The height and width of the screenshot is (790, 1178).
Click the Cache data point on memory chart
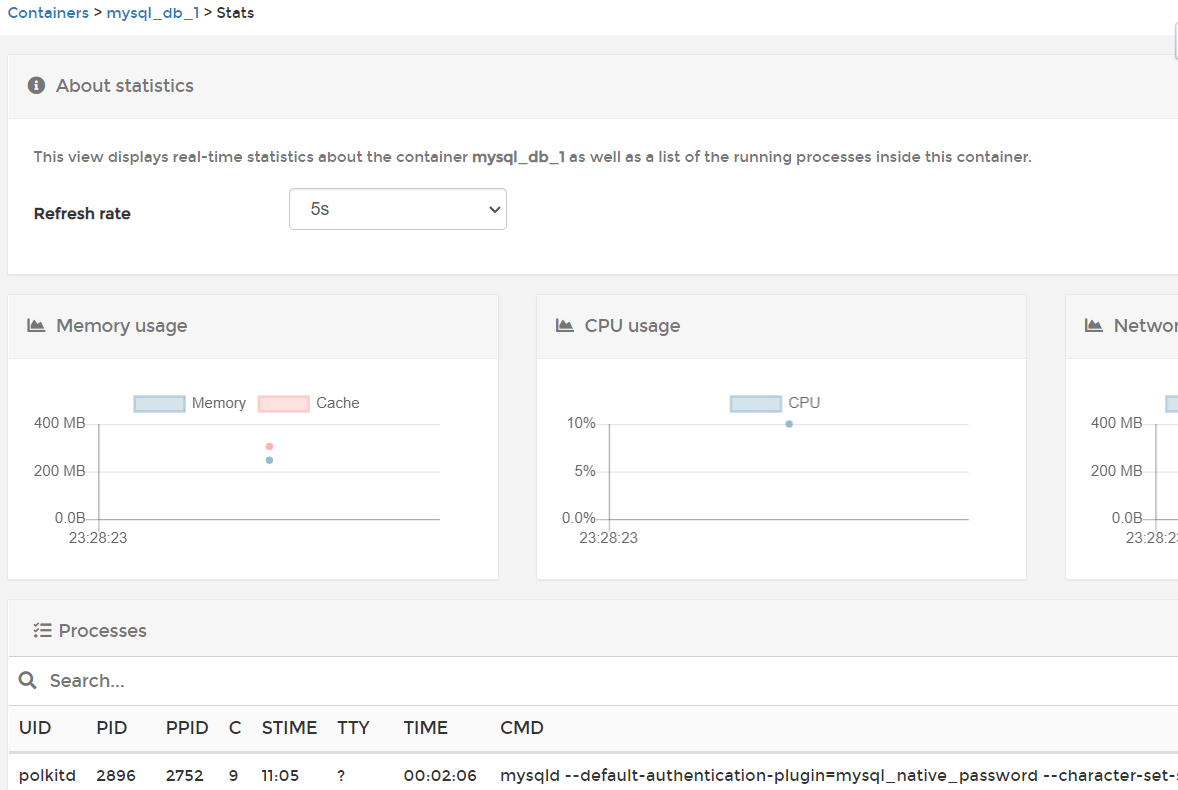[x=269, y=447]
